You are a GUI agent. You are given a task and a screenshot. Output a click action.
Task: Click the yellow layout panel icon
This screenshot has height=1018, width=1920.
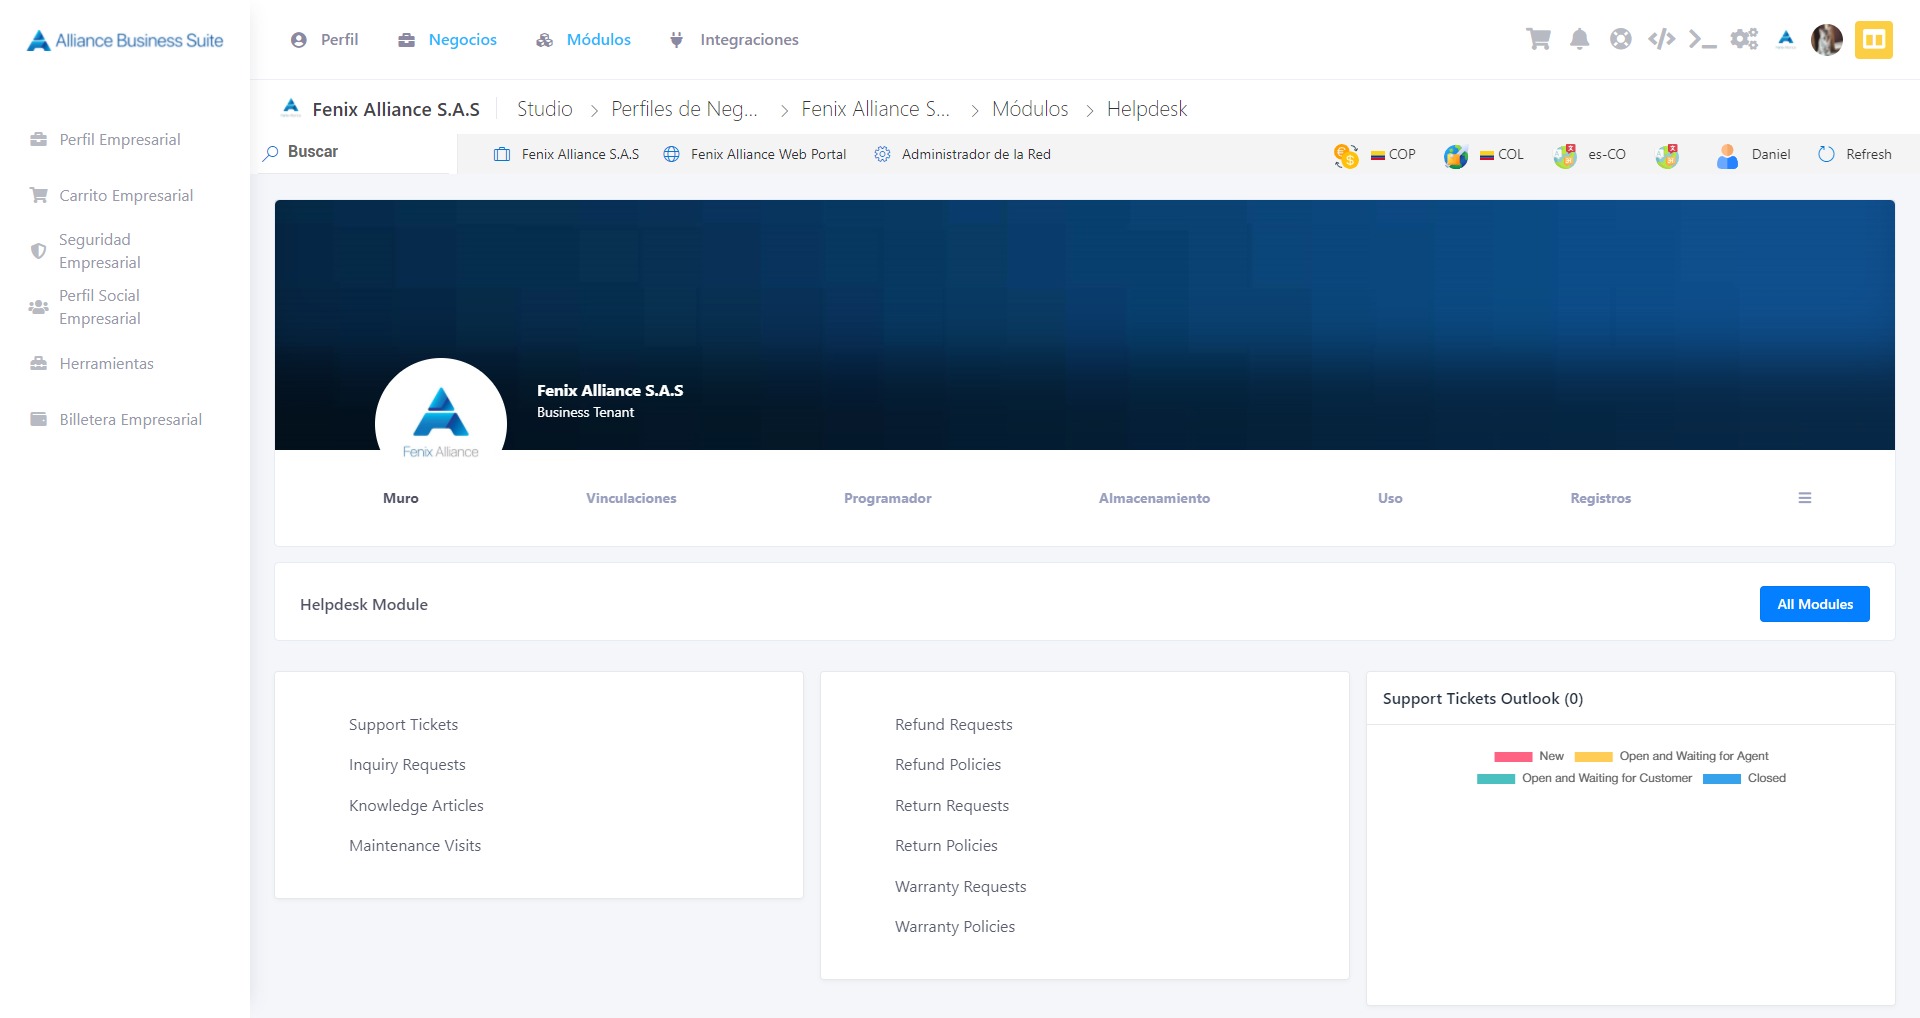(1873, 40)
